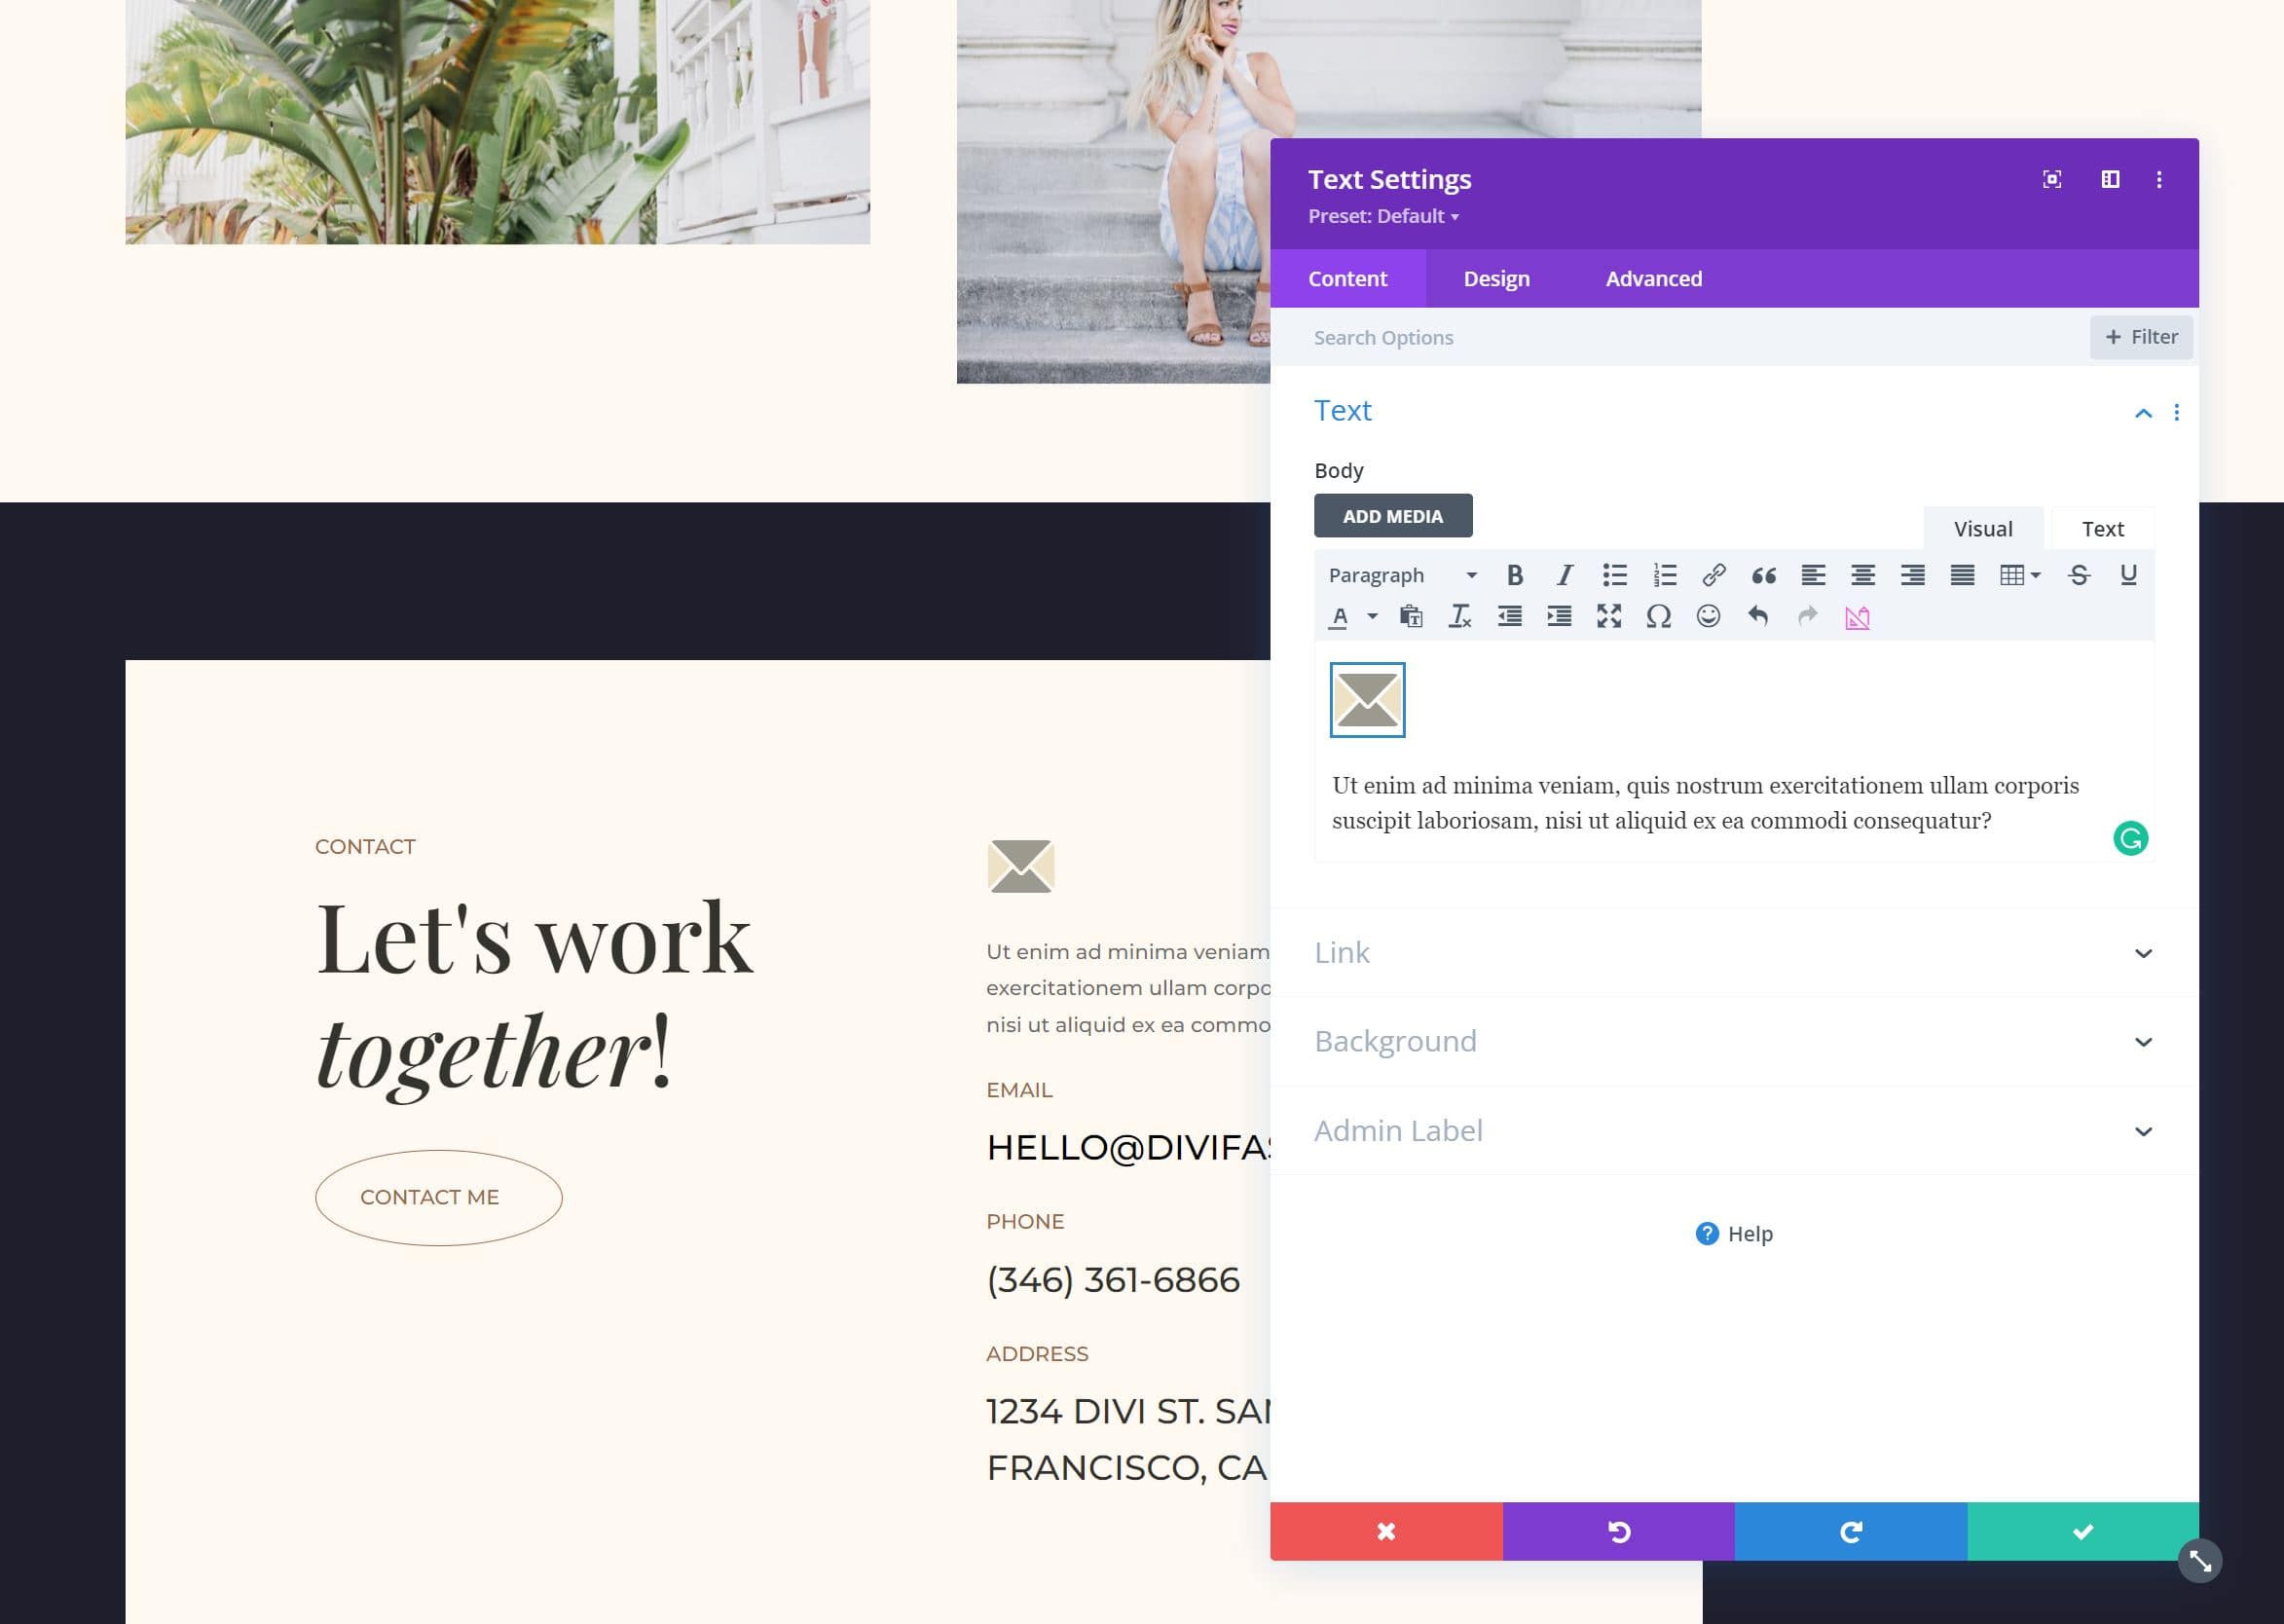Select the Advanced tab in Text Settings
This screenshot has height=1624, width=2284.
(x=1651, y=277)
